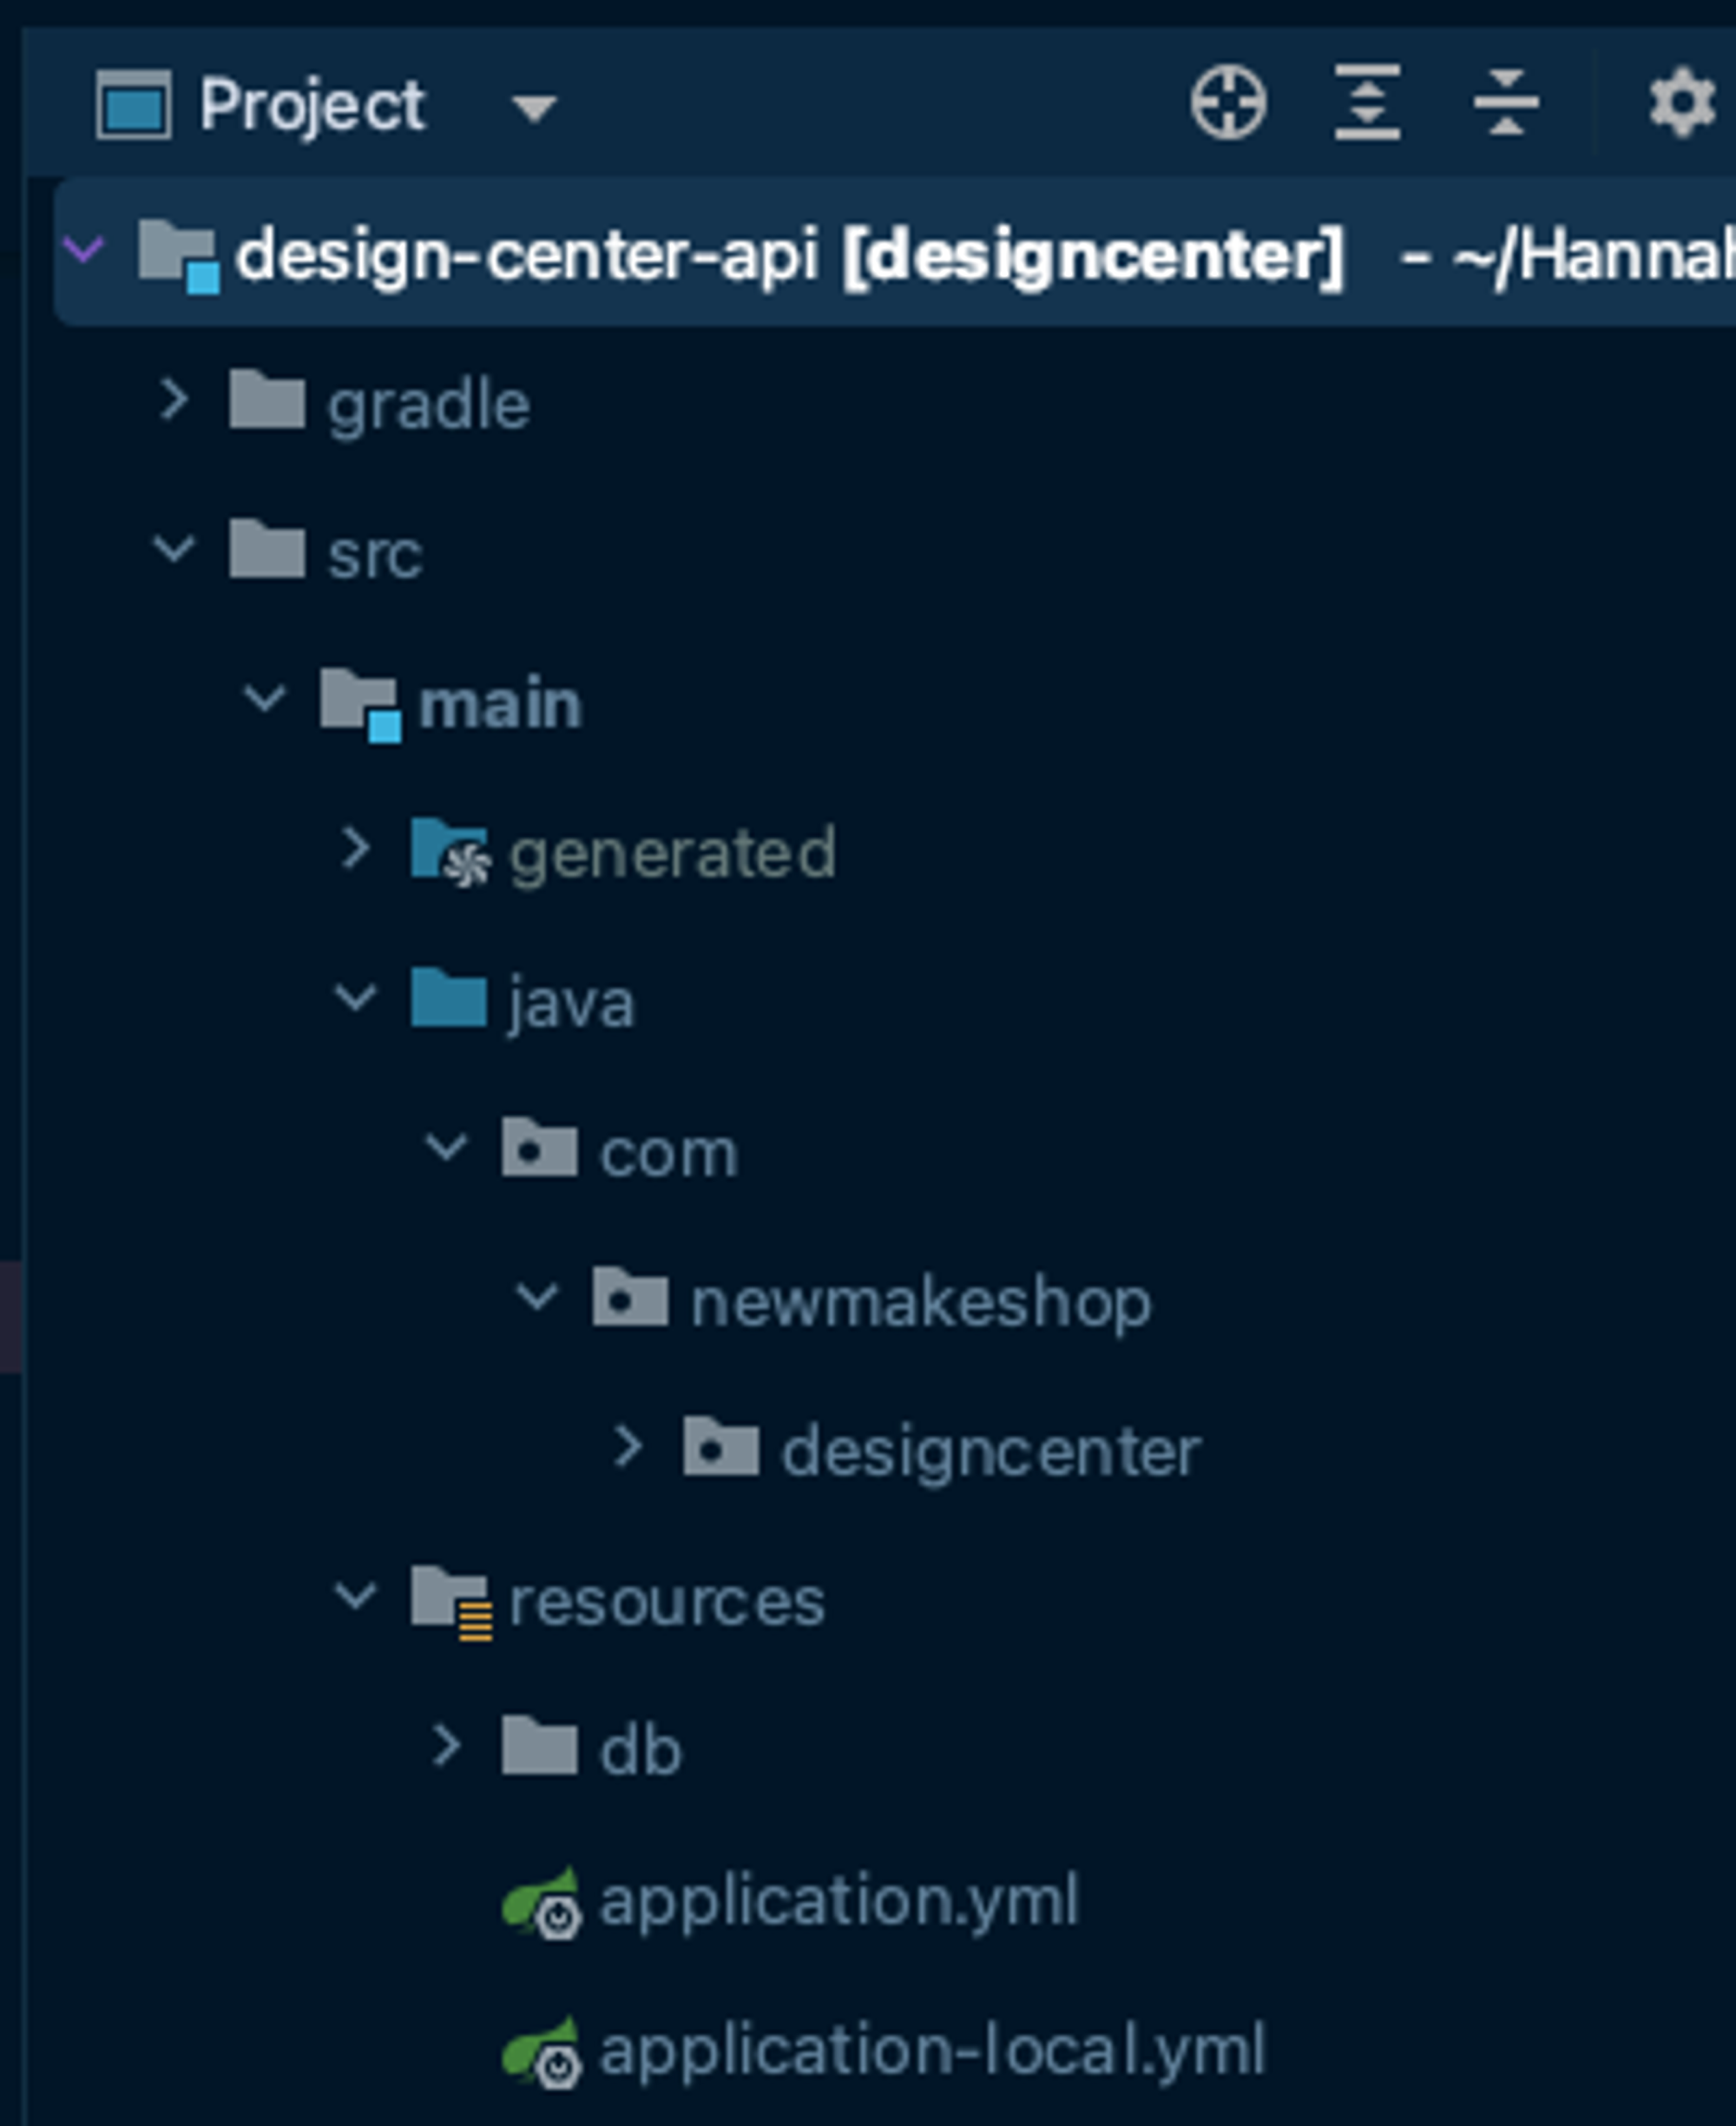This screenshot has height=2126, width=1736.
Task: Expand the db folder chevron
Action: (x=446, y=1746)
